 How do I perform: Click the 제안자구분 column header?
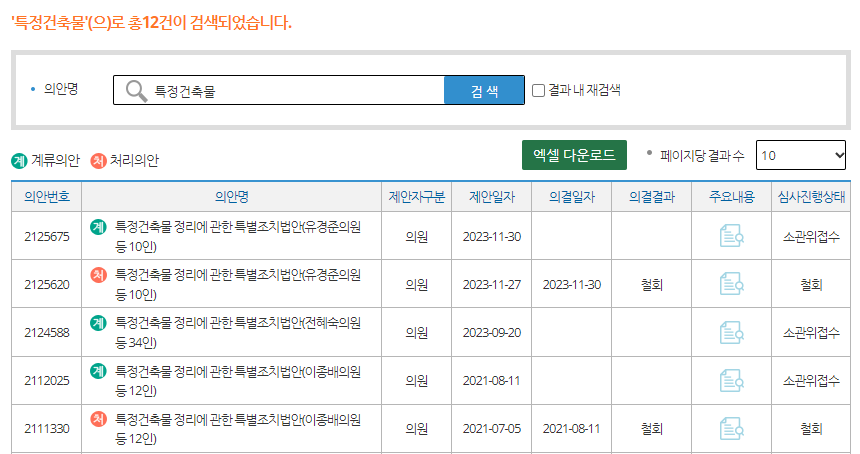417,196
